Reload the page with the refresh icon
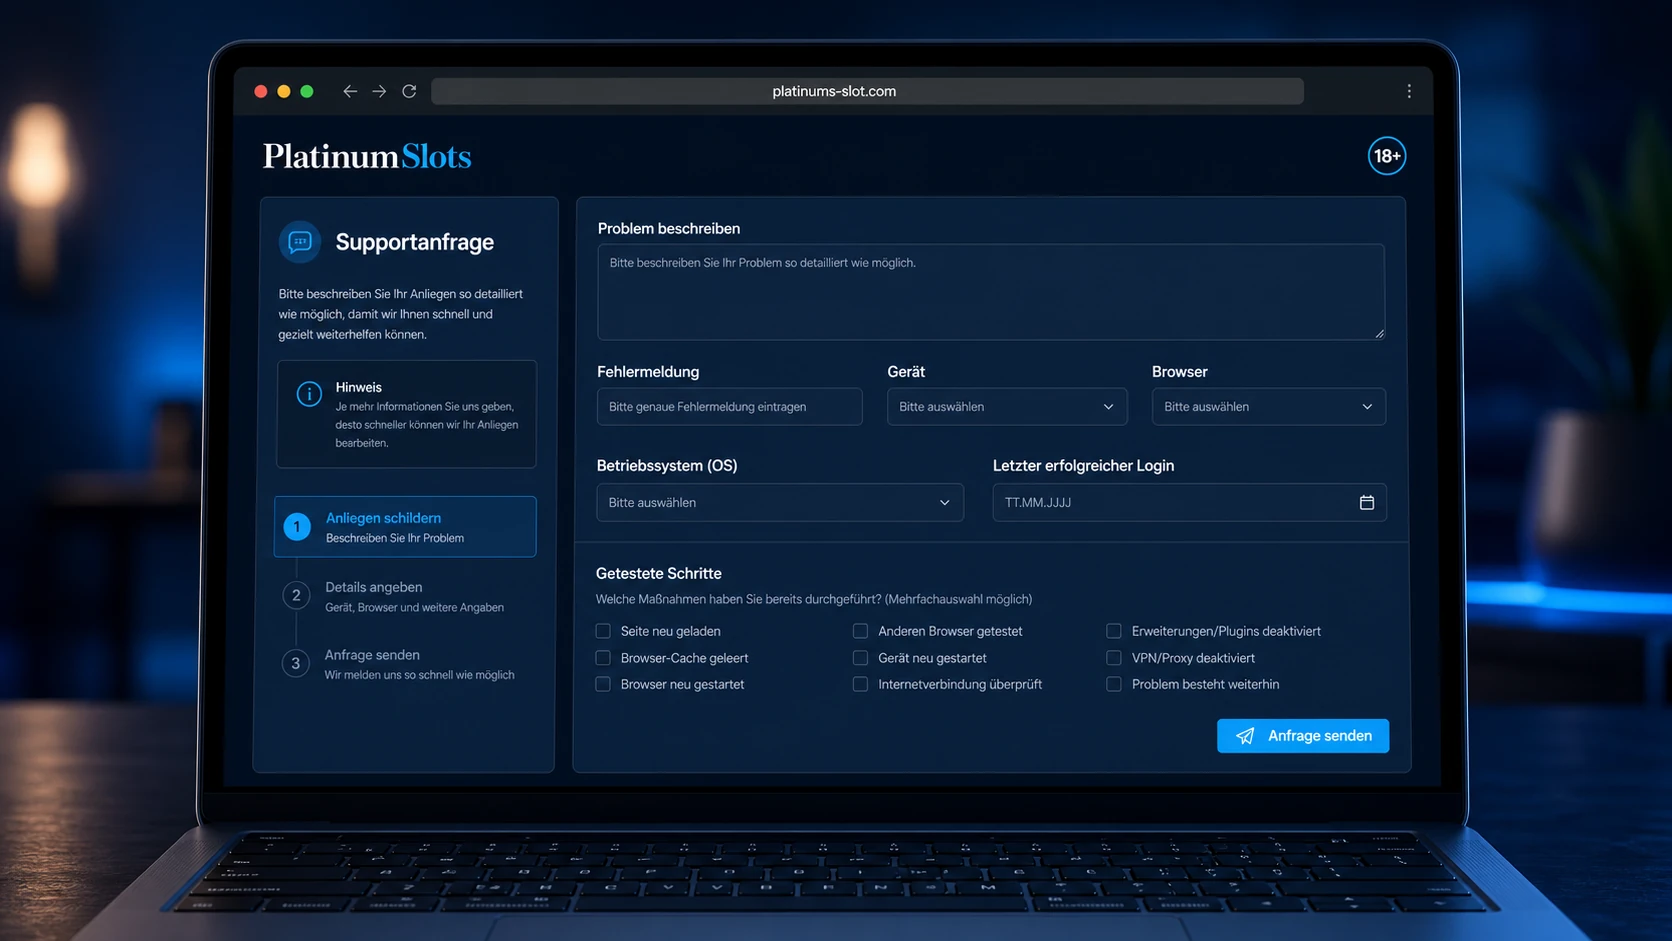 (409, 91)
